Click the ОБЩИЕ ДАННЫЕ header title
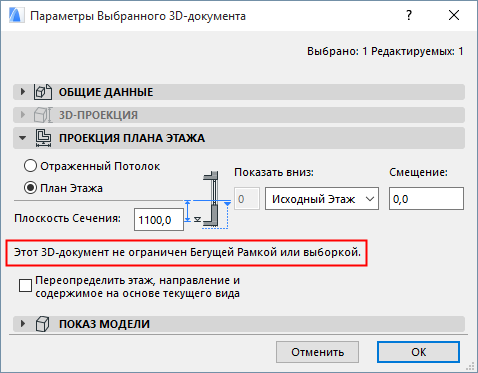 pyautogui.click(x=106, y=92)
